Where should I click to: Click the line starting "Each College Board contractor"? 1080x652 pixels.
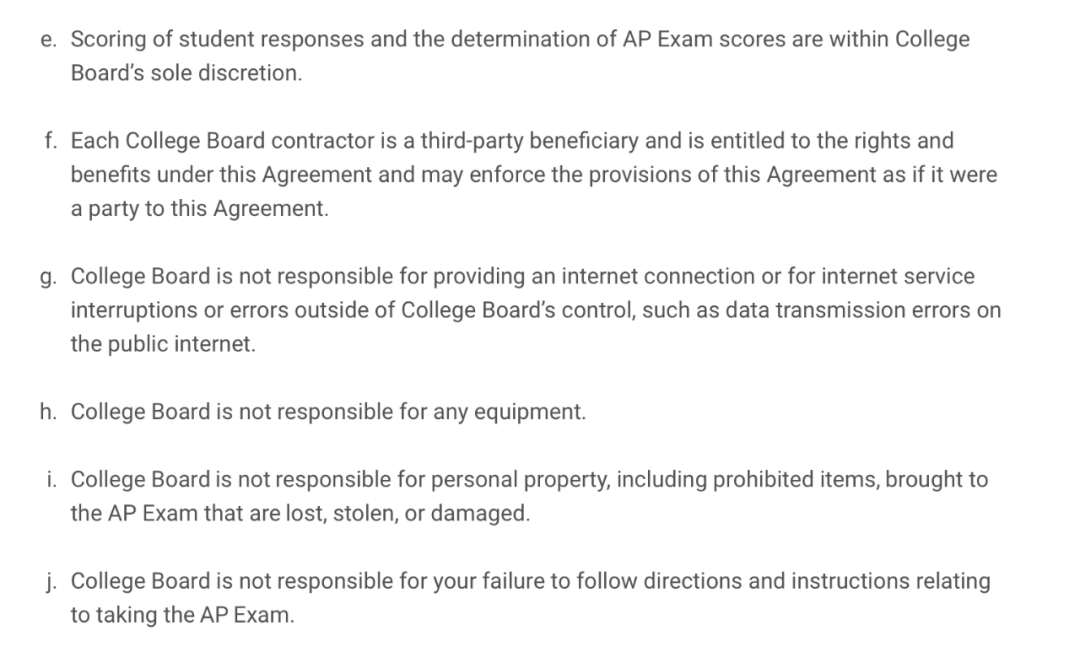click(512, 141)
